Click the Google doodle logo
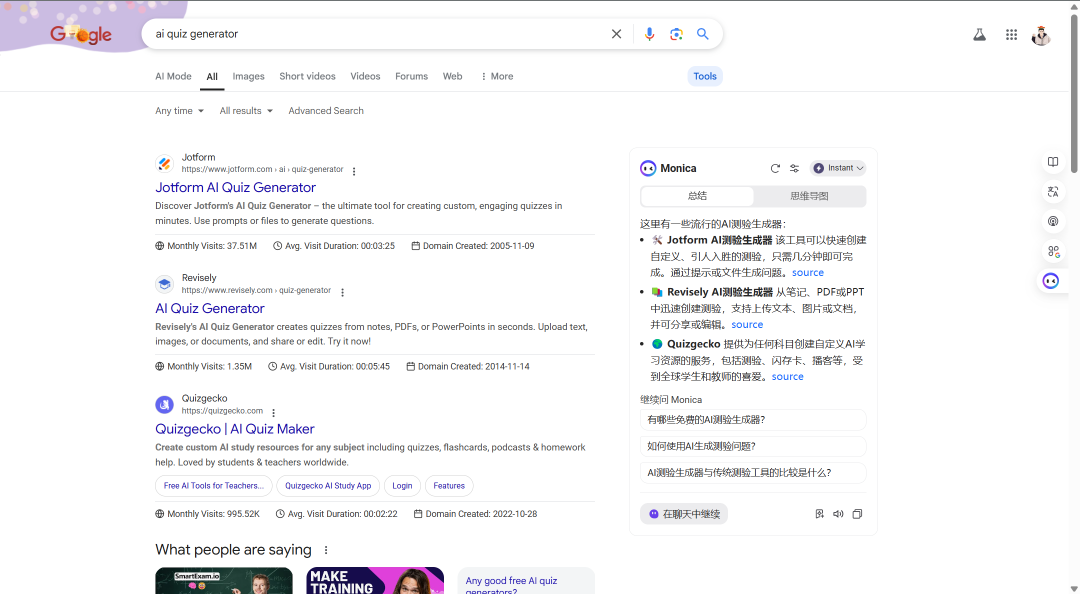This screenshot has width=1080, height=594. (81, 34)
